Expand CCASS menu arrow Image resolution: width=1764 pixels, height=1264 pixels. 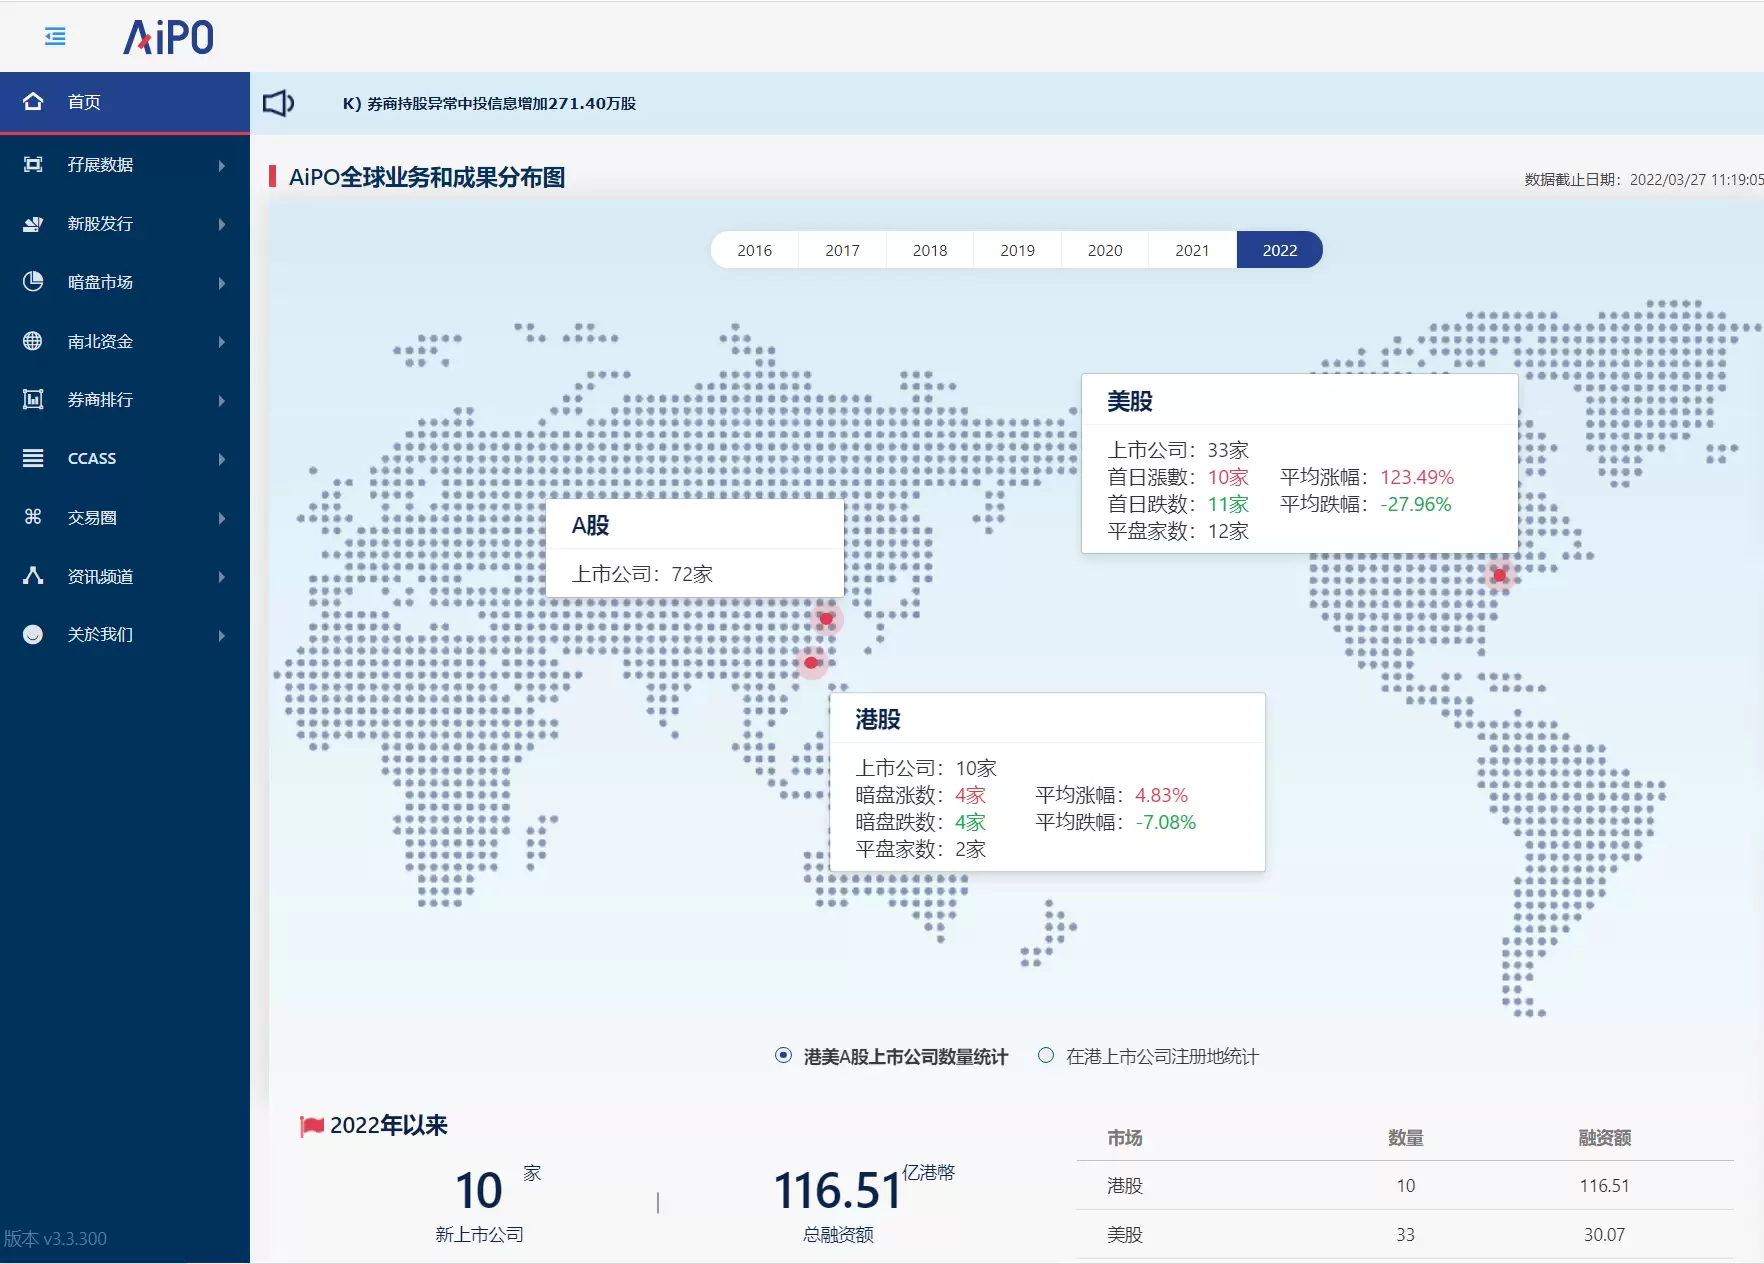(x=222, y=459)
